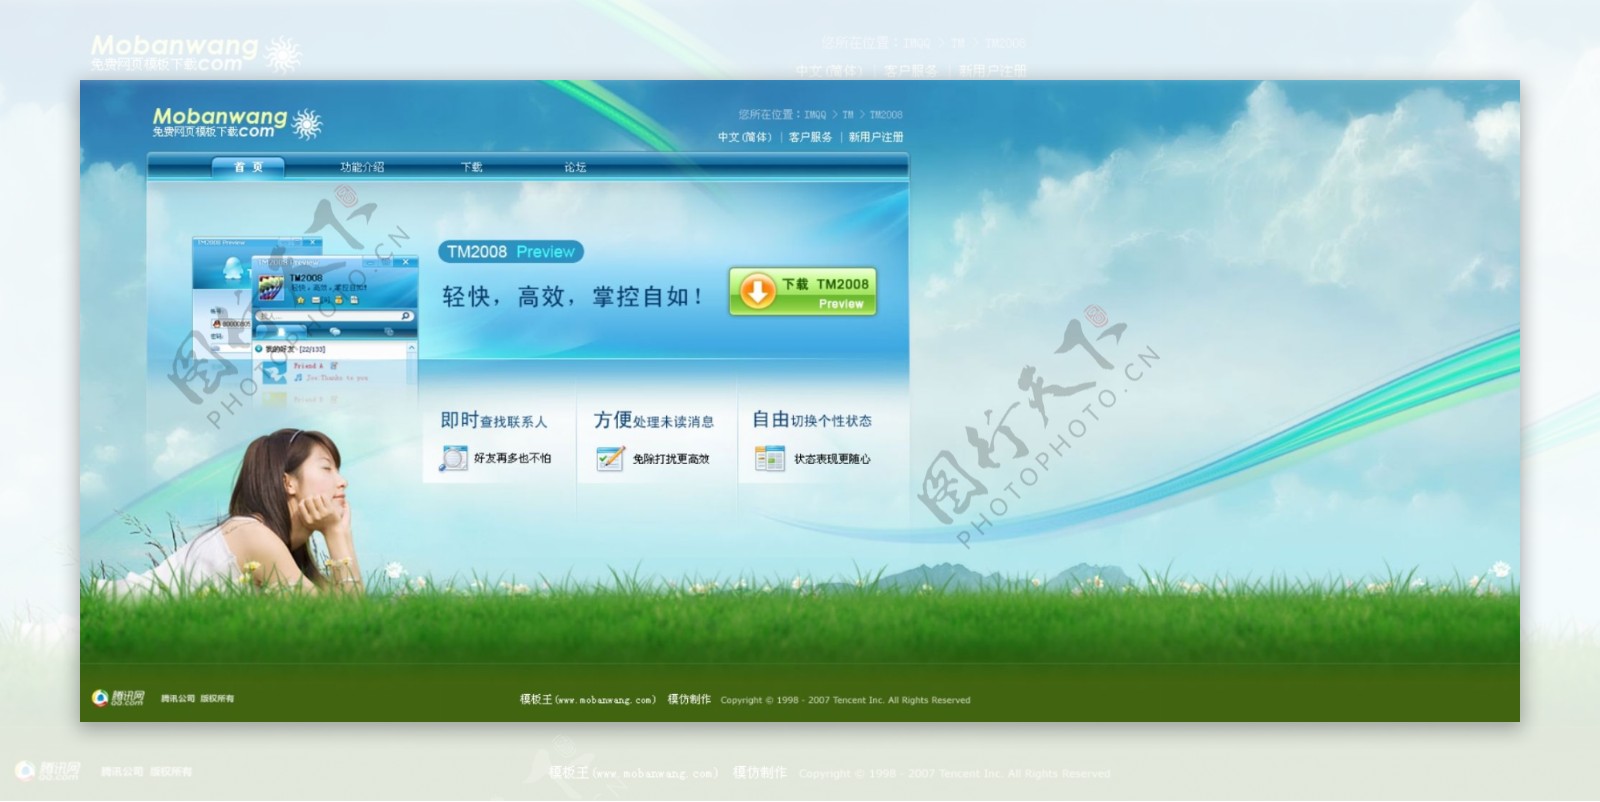Click the Mobanwang sun logo icon
The height and width of the screenshot is (802, 1600).
click(306, 125)
